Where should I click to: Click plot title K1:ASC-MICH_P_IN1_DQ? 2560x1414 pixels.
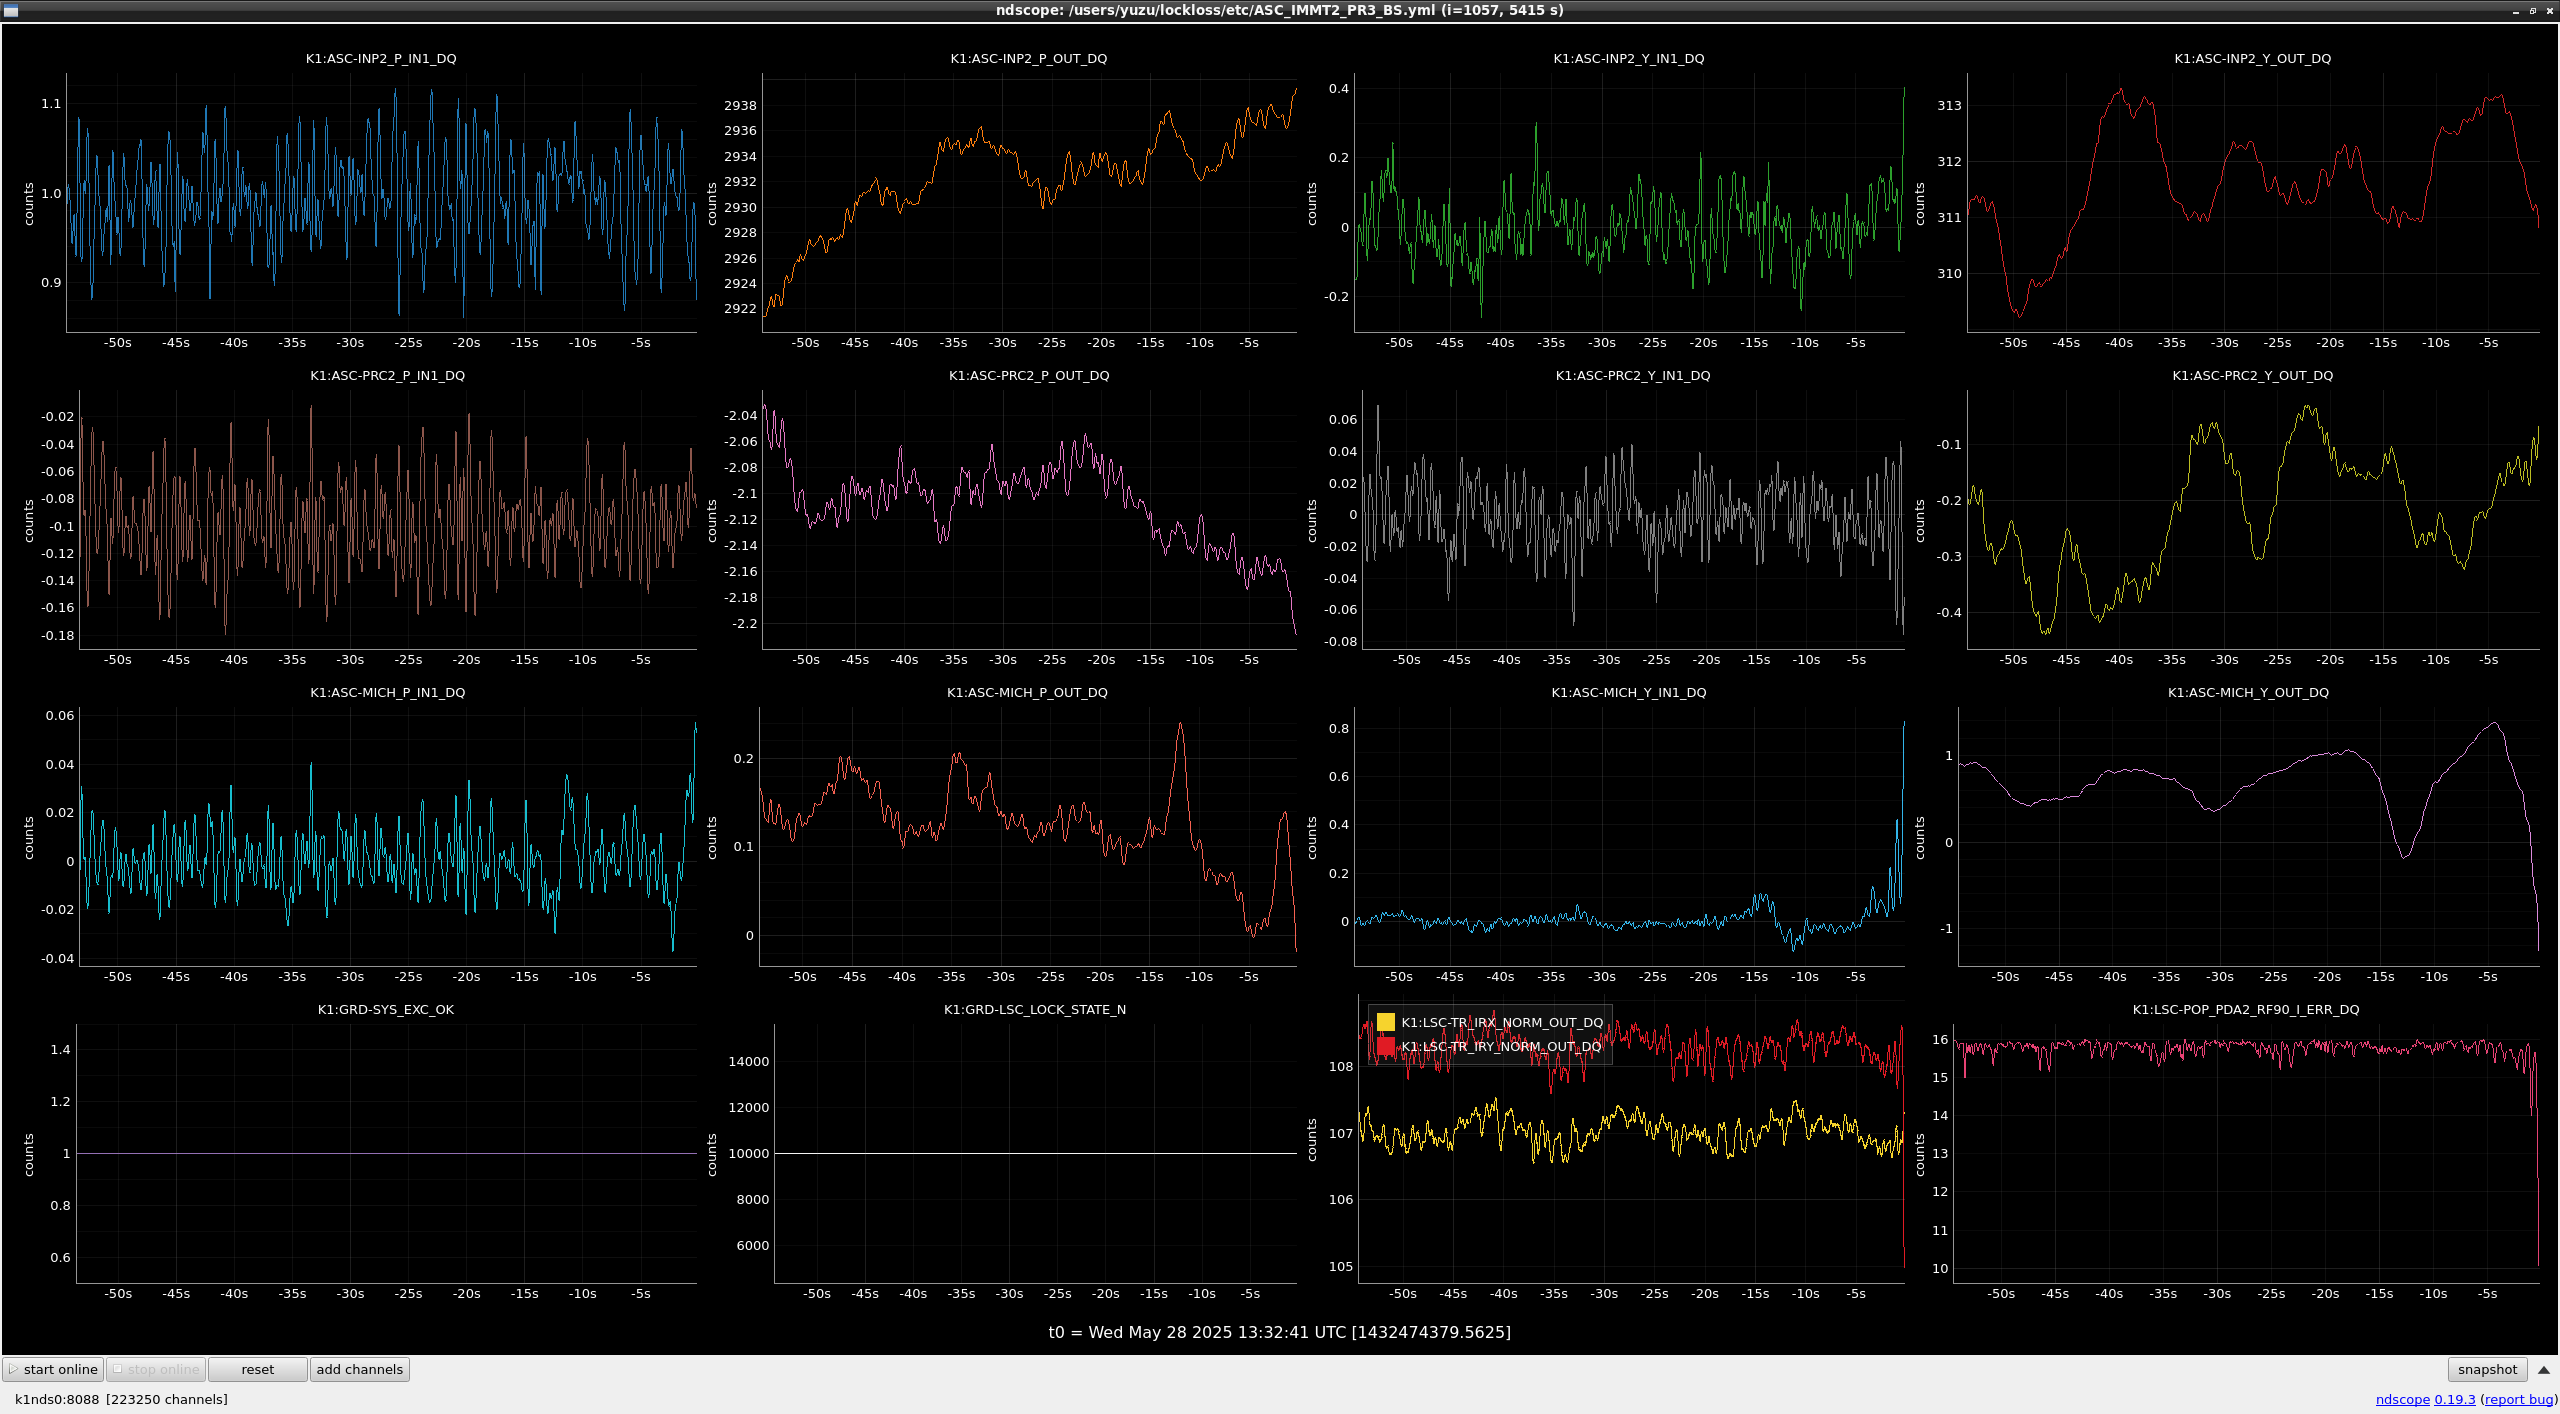[388, 692]
